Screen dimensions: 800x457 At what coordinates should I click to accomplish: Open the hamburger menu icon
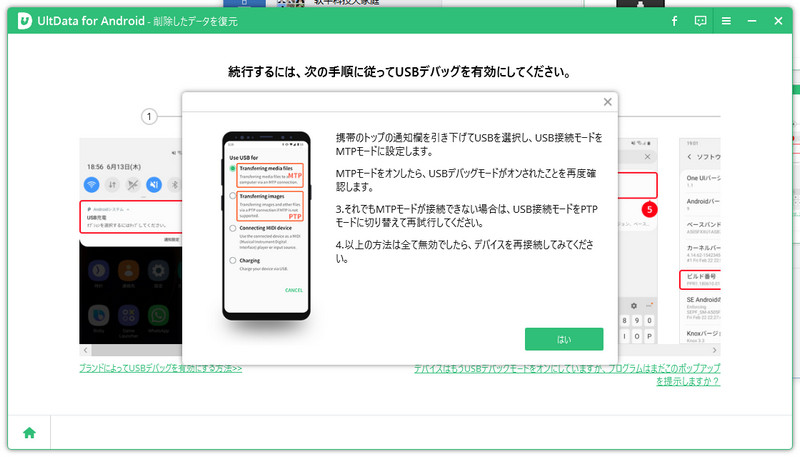726,21
